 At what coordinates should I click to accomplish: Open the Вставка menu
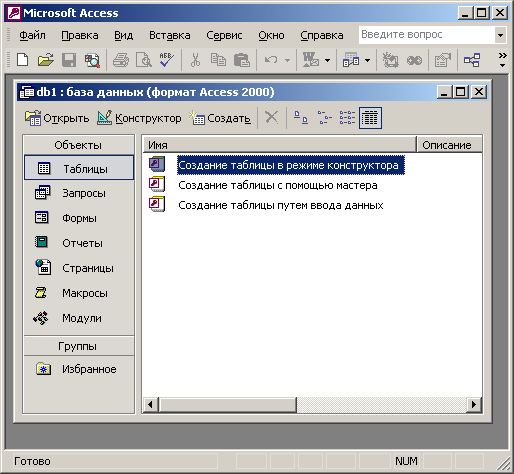pos(169,35)
